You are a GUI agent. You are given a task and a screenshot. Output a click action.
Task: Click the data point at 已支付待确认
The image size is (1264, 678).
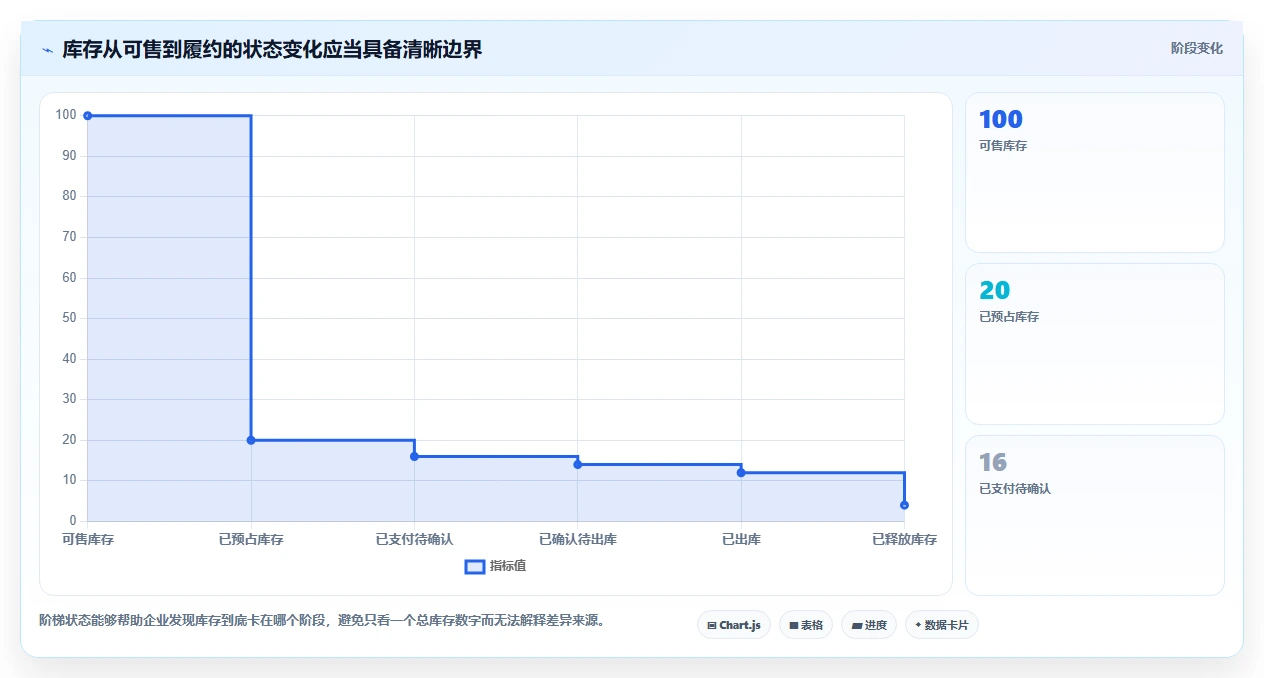(x=414, y=456)
